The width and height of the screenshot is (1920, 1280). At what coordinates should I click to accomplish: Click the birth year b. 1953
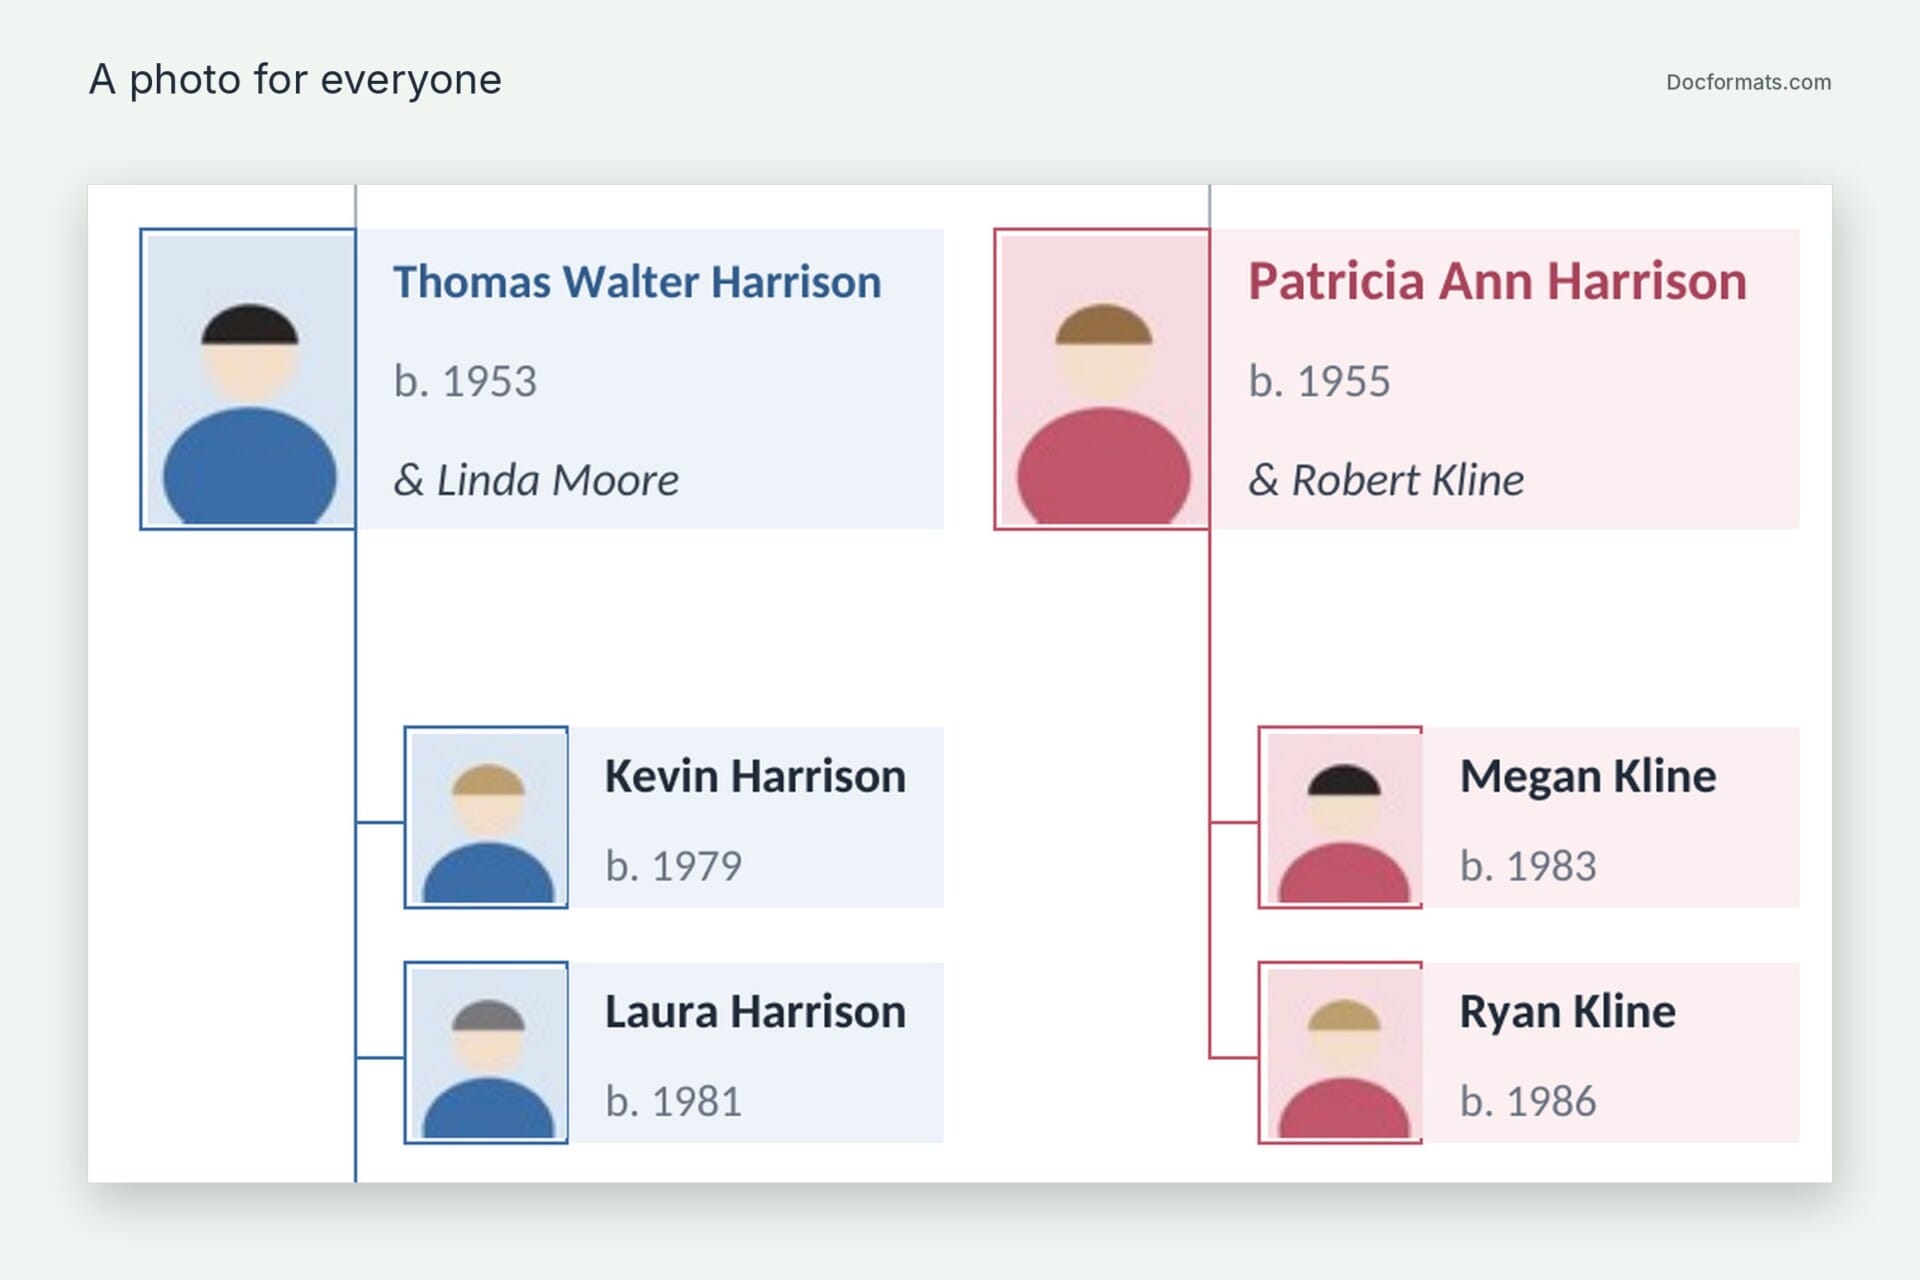point(465,381)
